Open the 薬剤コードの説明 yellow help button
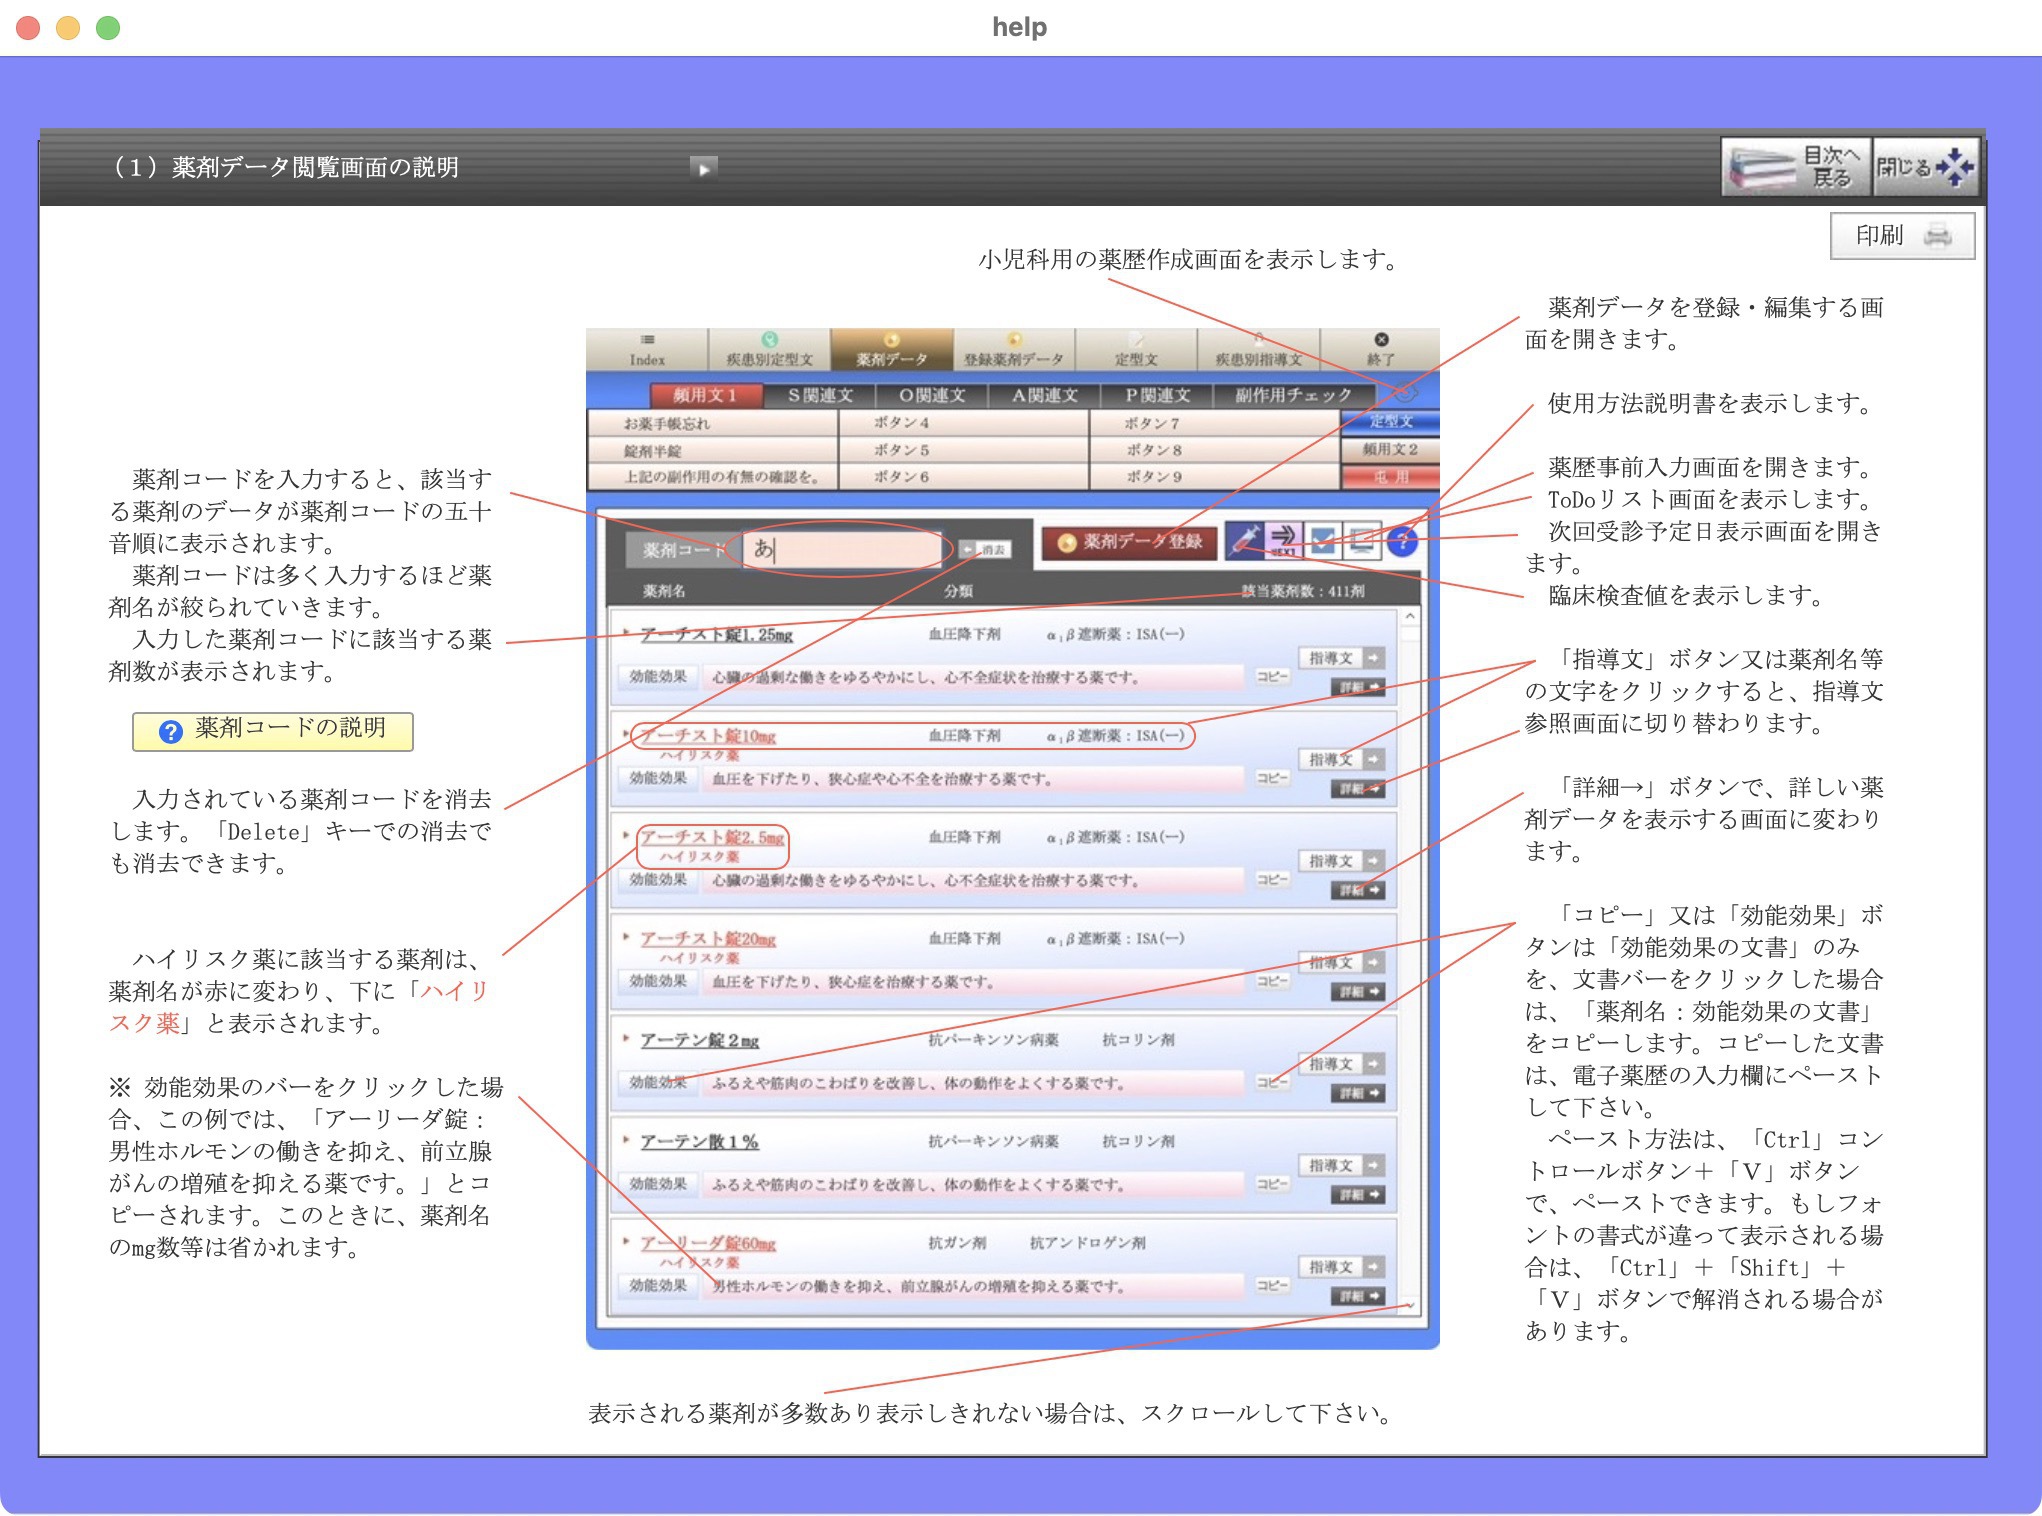Viewport: 2042px width, 1516px height. (x=272, y=730)
